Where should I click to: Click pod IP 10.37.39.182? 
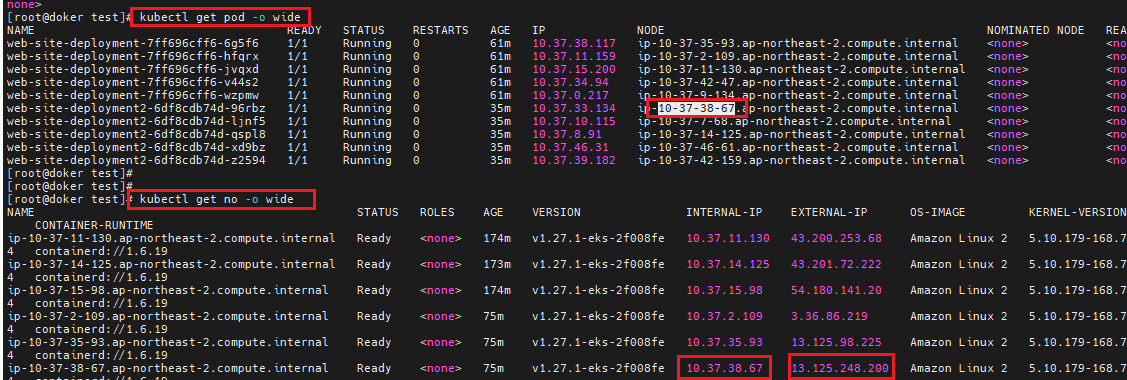point(574,159)
